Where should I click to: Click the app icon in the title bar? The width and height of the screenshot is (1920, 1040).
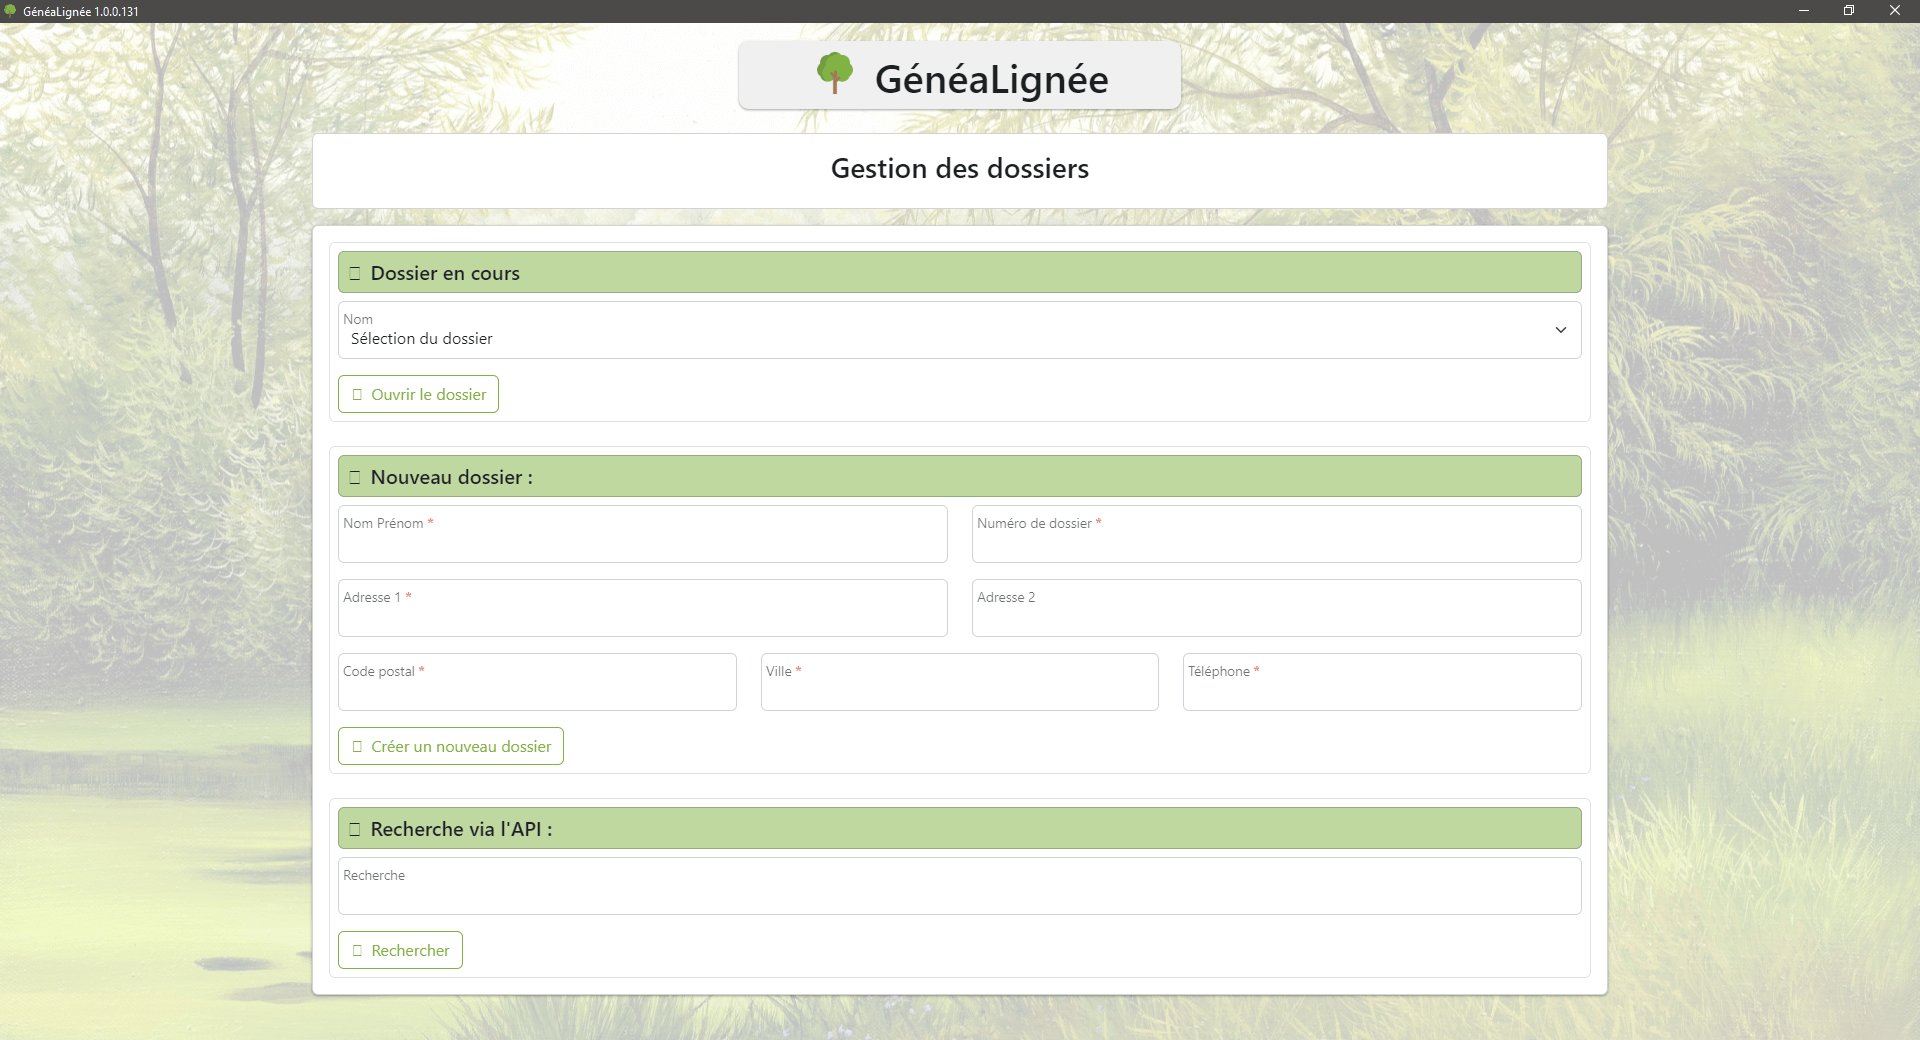point(11,11)
